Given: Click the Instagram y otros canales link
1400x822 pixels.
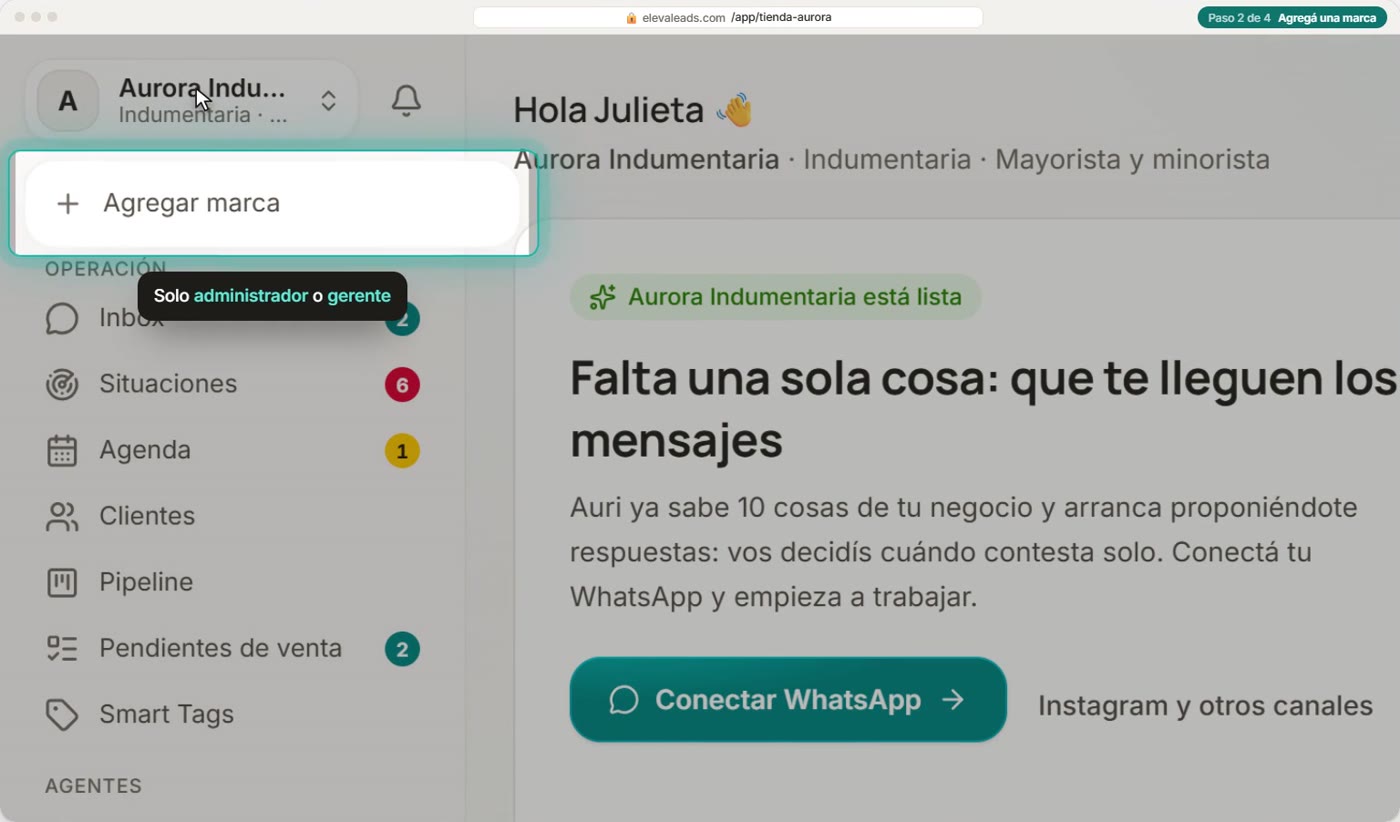Looking at the screenshot, I should [x=1205, y=706].
